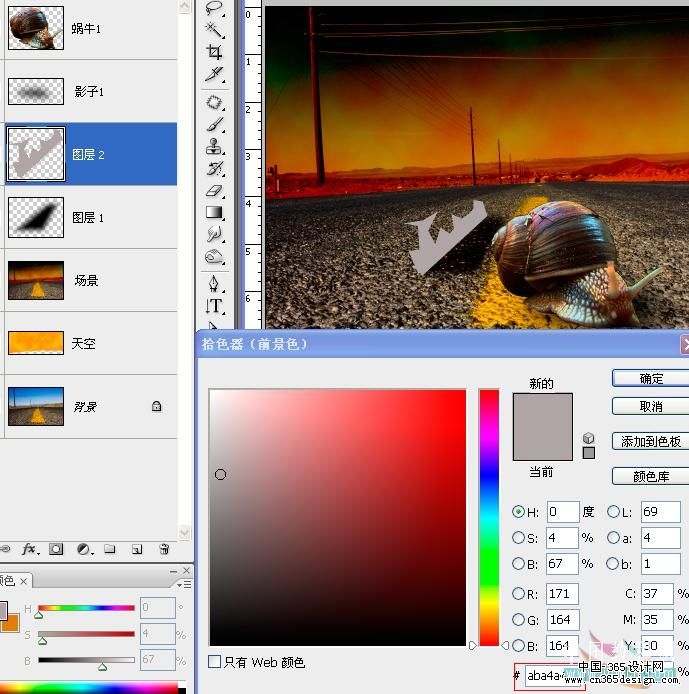Open the layer style fx menu

pos(30,549)
